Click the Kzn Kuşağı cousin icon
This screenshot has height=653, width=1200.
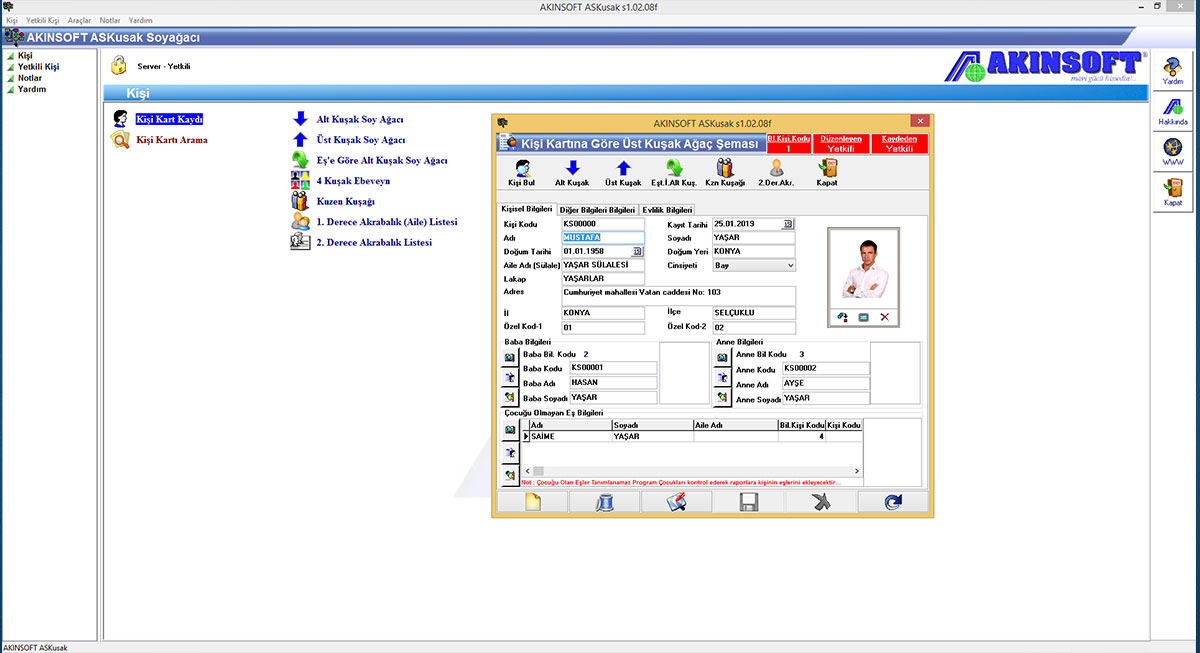coord(725,169)
